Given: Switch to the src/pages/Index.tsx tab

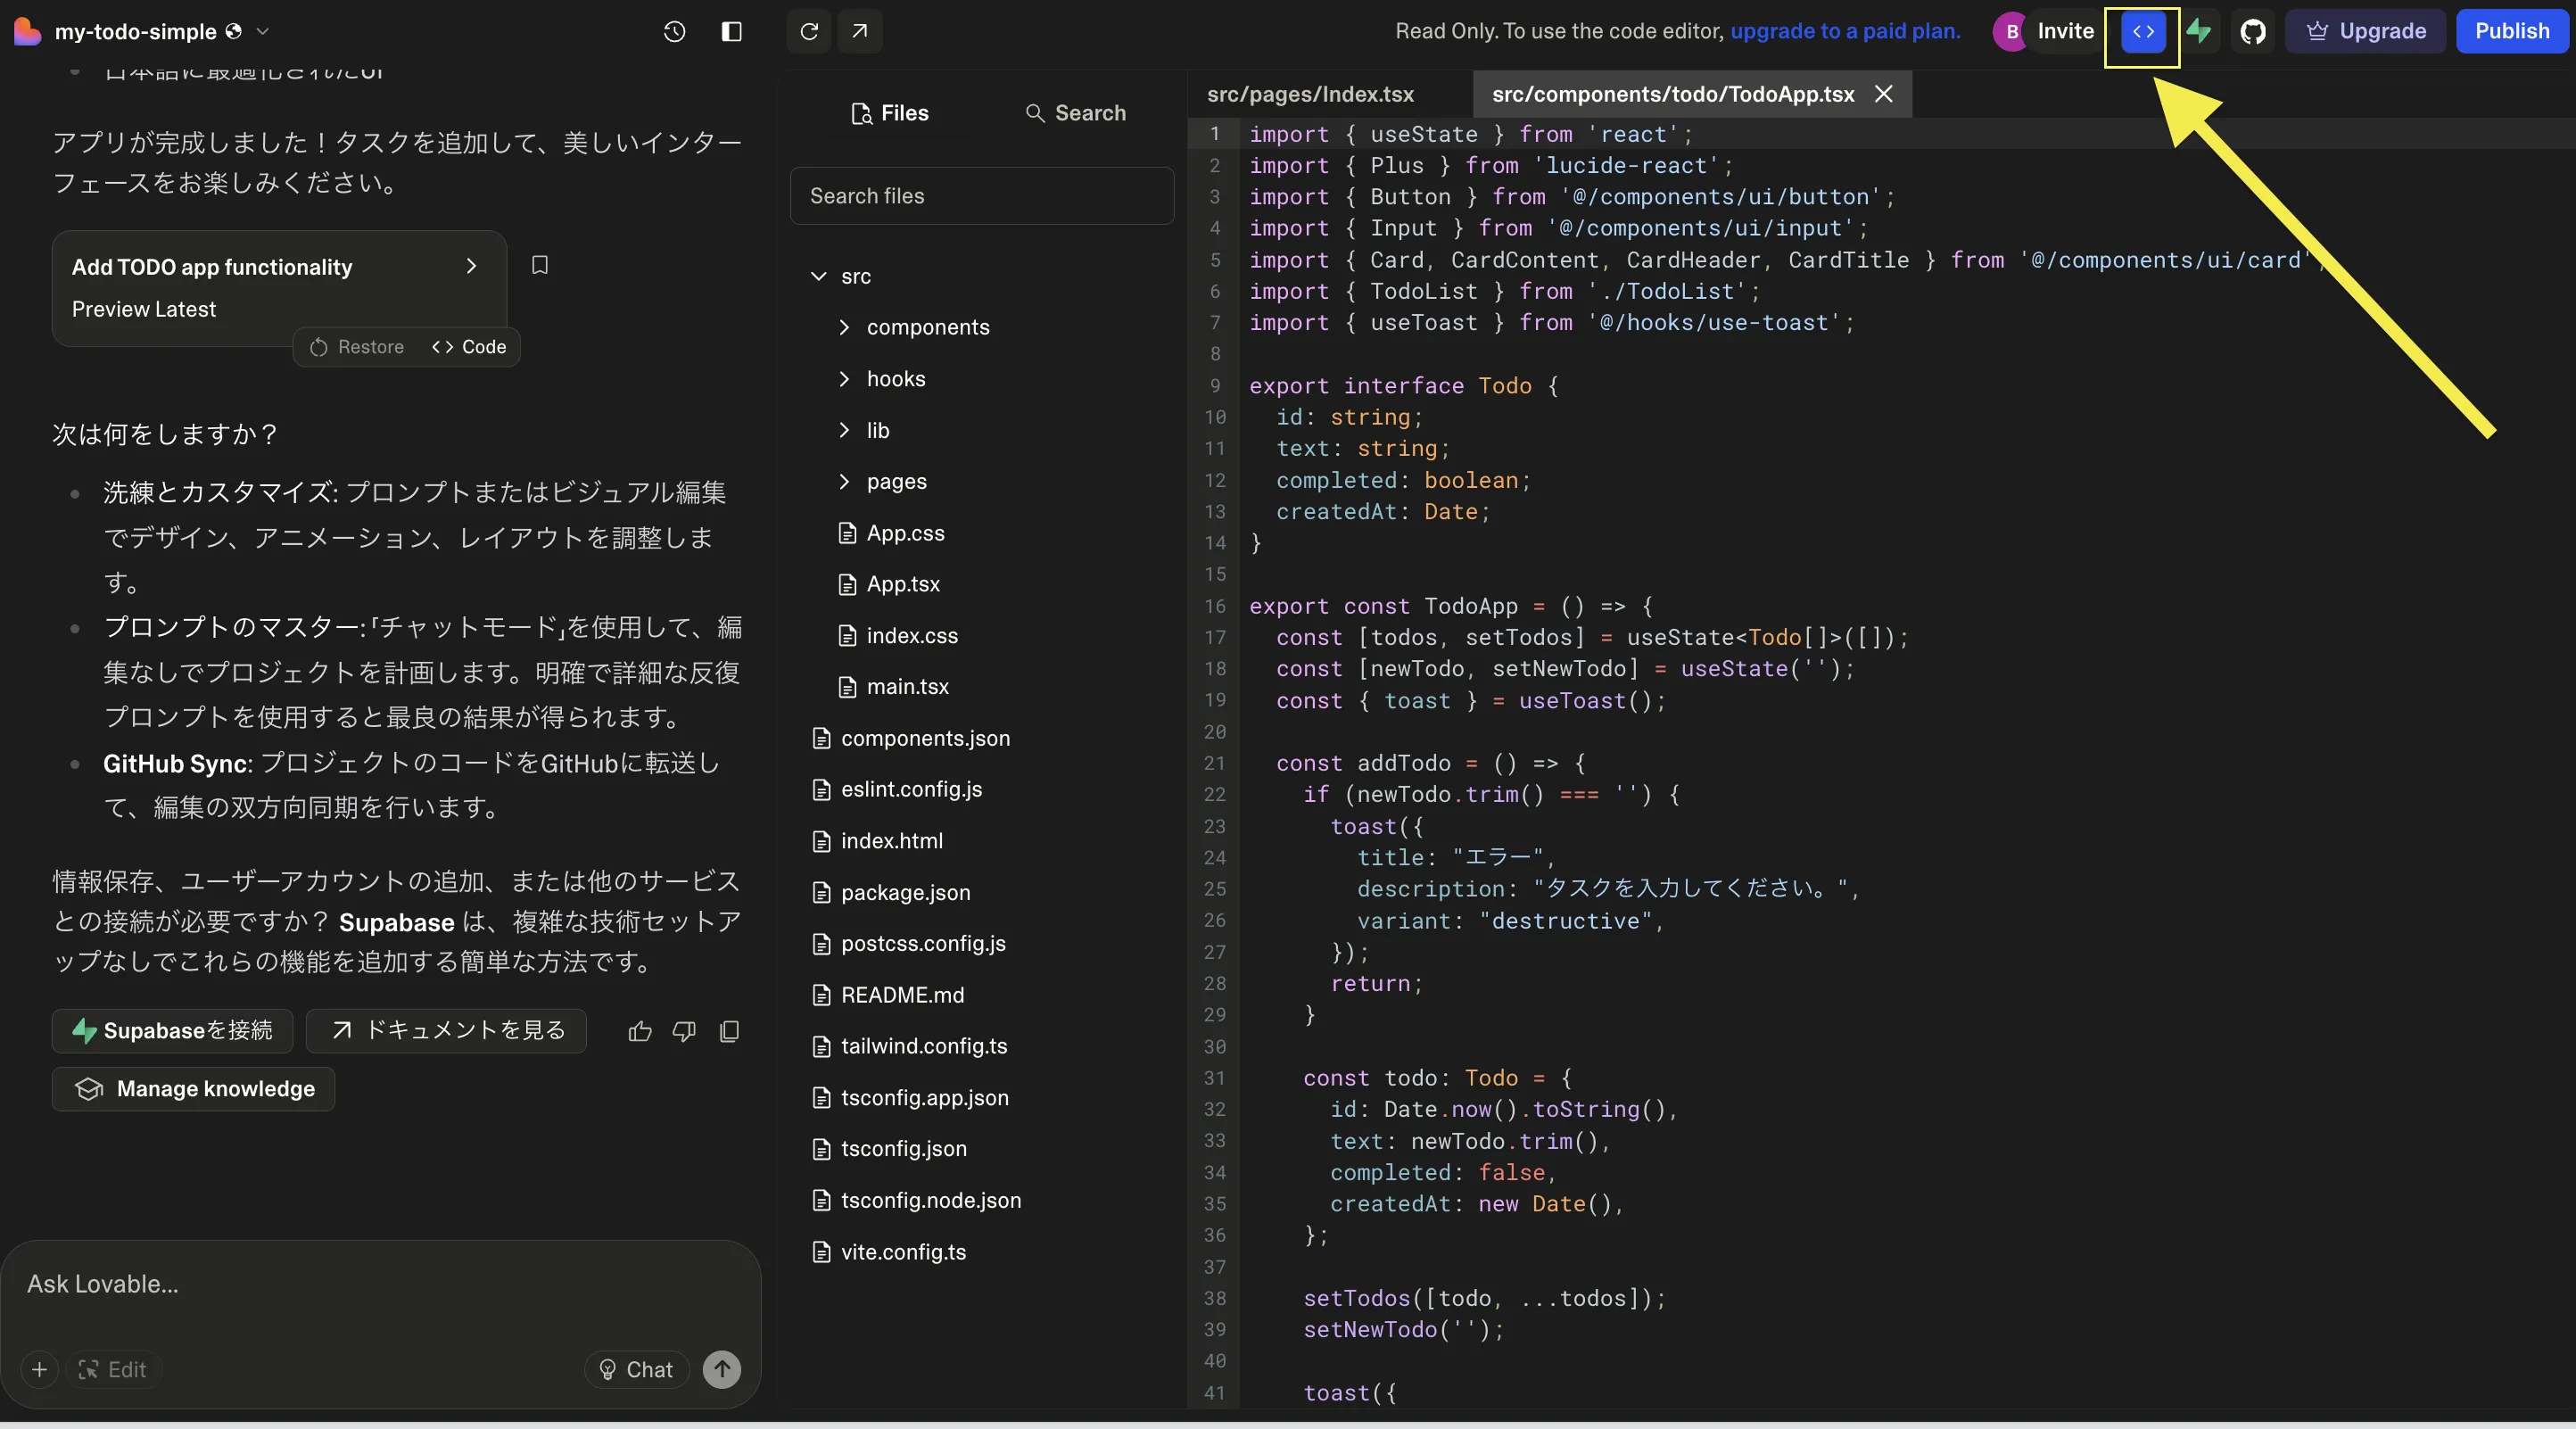Looking at the screenshot, I should coord(1310,94).
